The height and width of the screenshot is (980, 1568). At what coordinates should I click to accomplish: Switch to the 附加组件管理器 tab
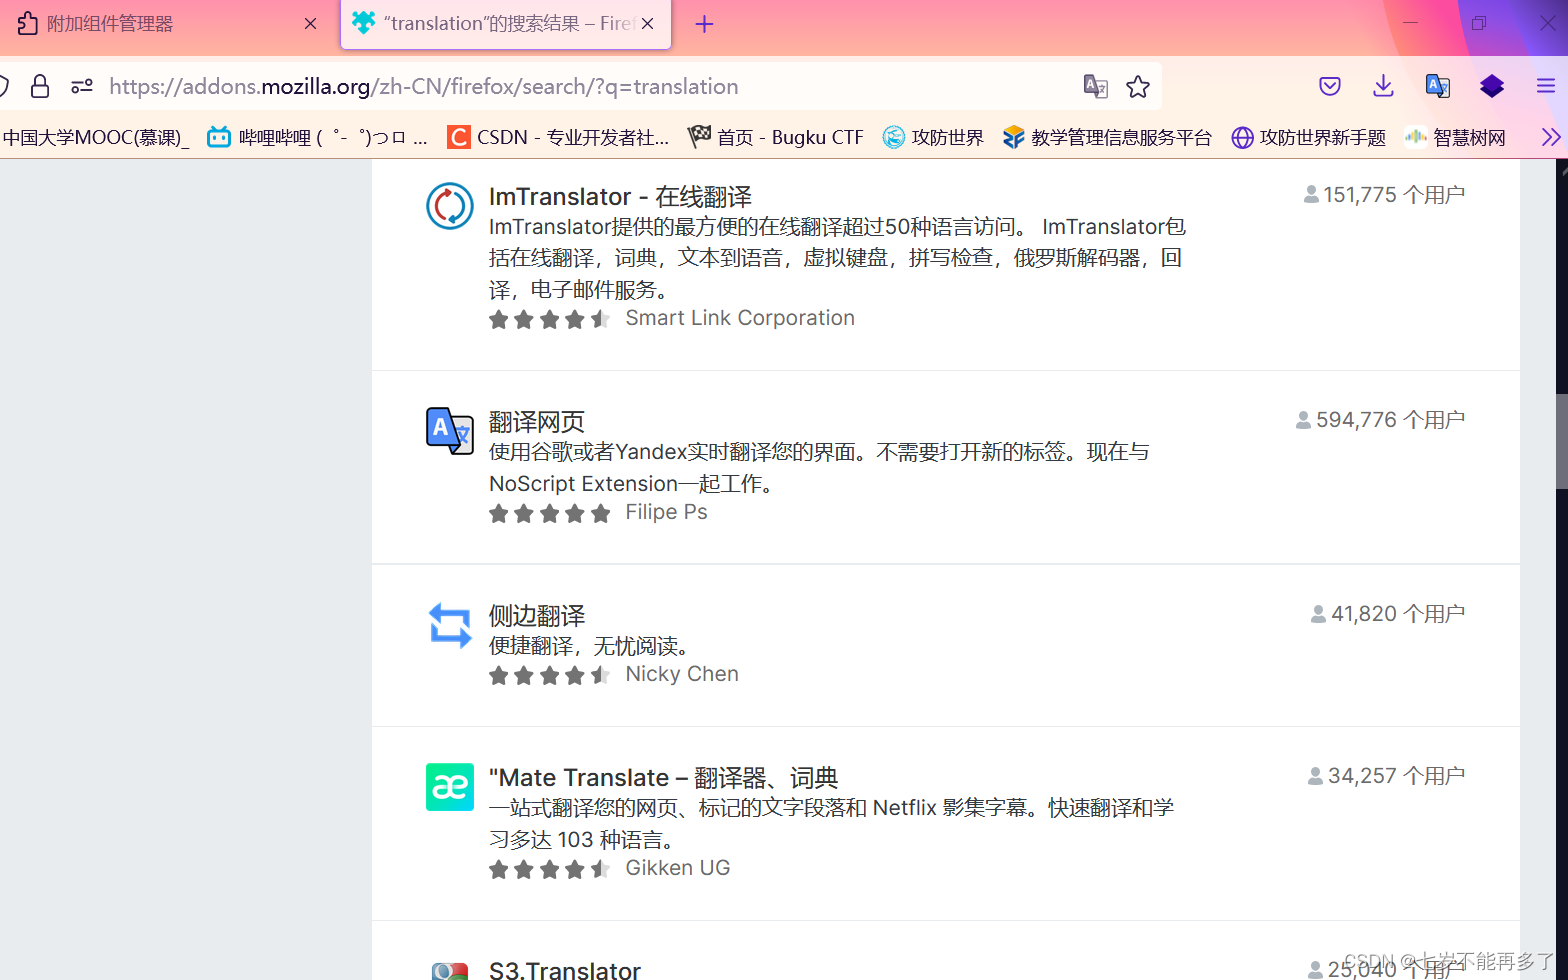coord(165,24)
